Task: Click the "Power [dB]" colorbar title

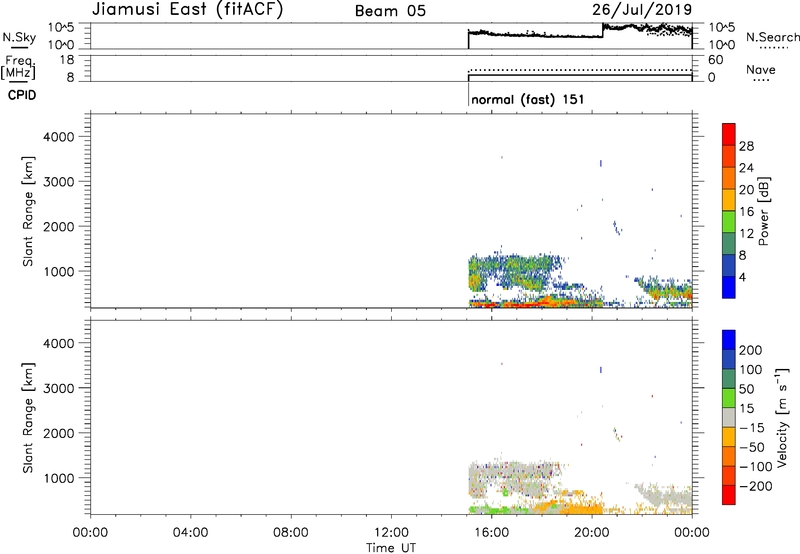Action: 763,211
